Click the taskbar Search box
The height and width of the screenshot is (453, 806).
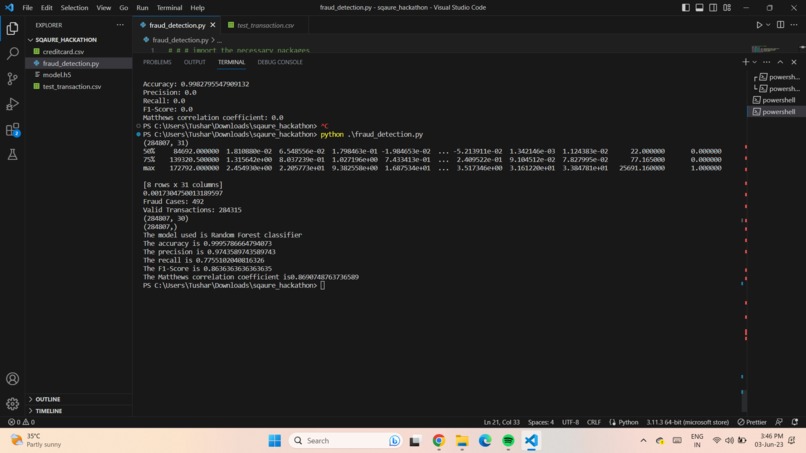click(345, 441)
